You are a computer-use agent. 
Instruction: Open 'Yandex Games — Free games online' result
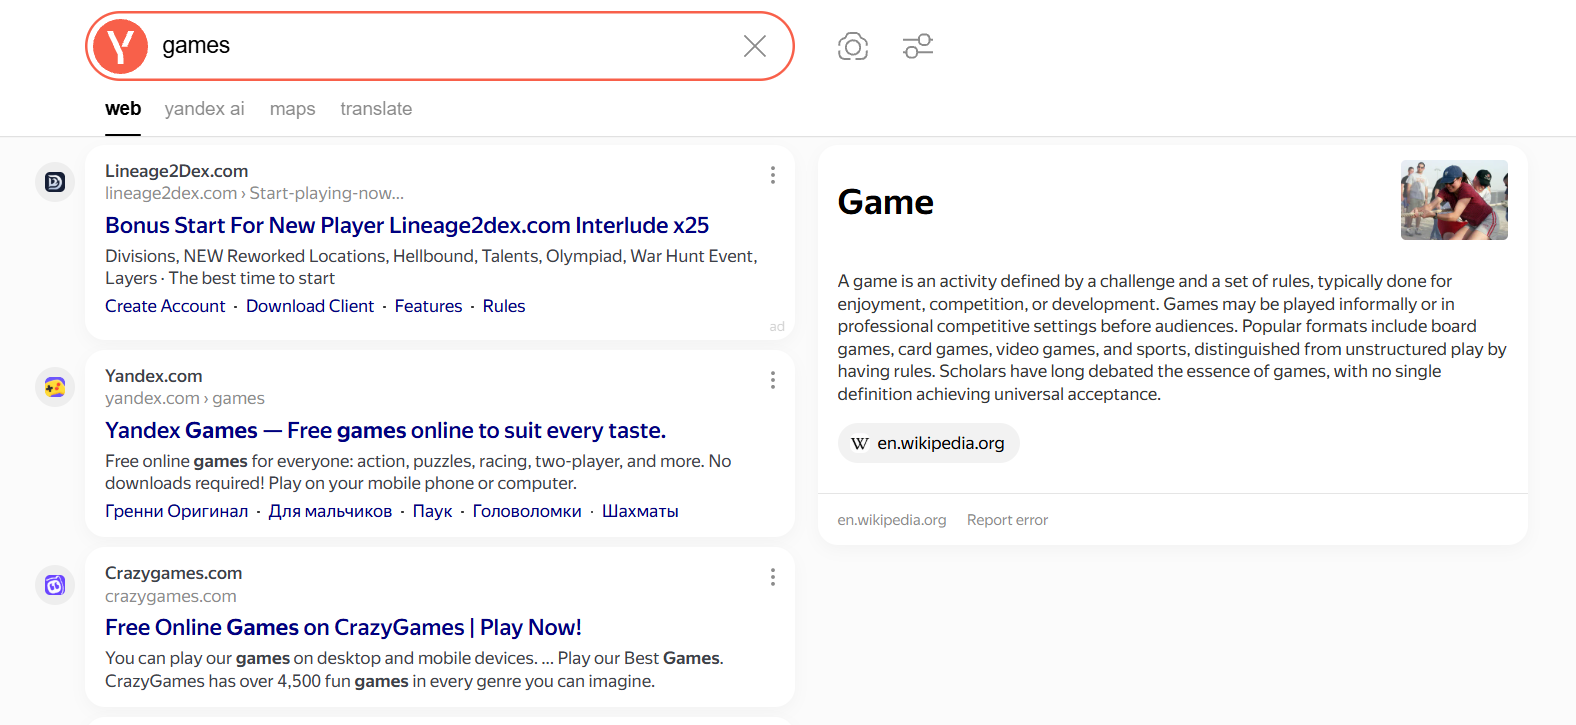385,430
